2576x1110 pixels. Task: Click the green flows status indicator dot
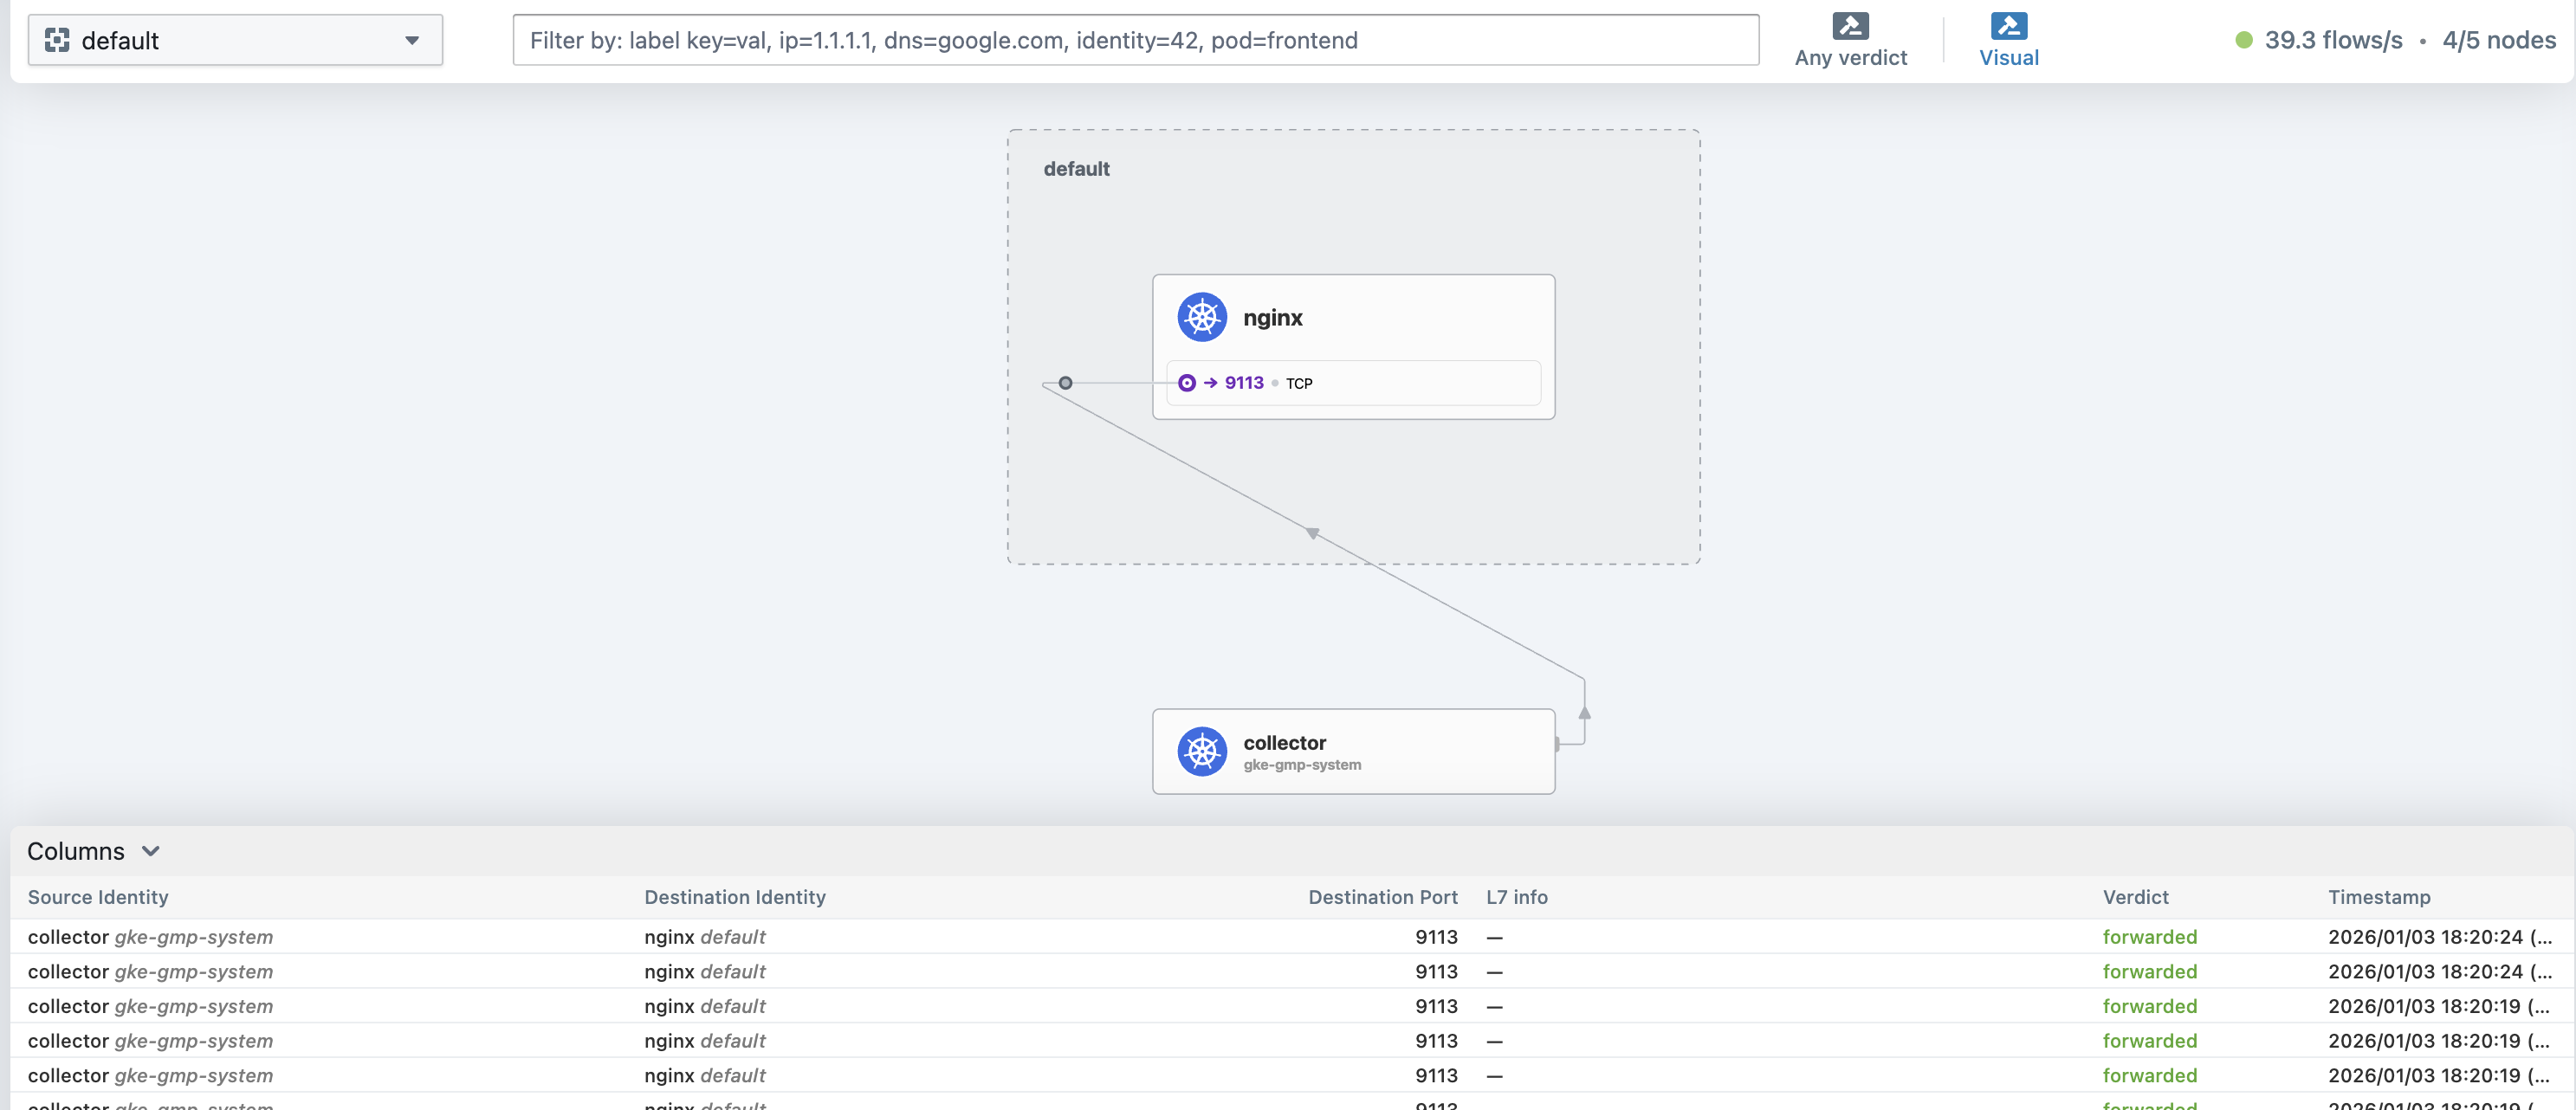point(2244,40)
